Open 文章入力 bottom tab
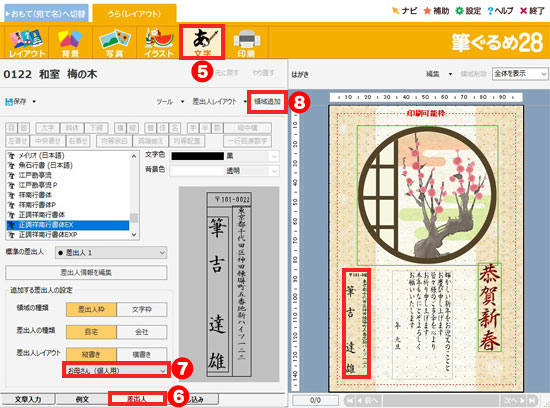The width and height of the screenshot is (550, 408). 28,399
